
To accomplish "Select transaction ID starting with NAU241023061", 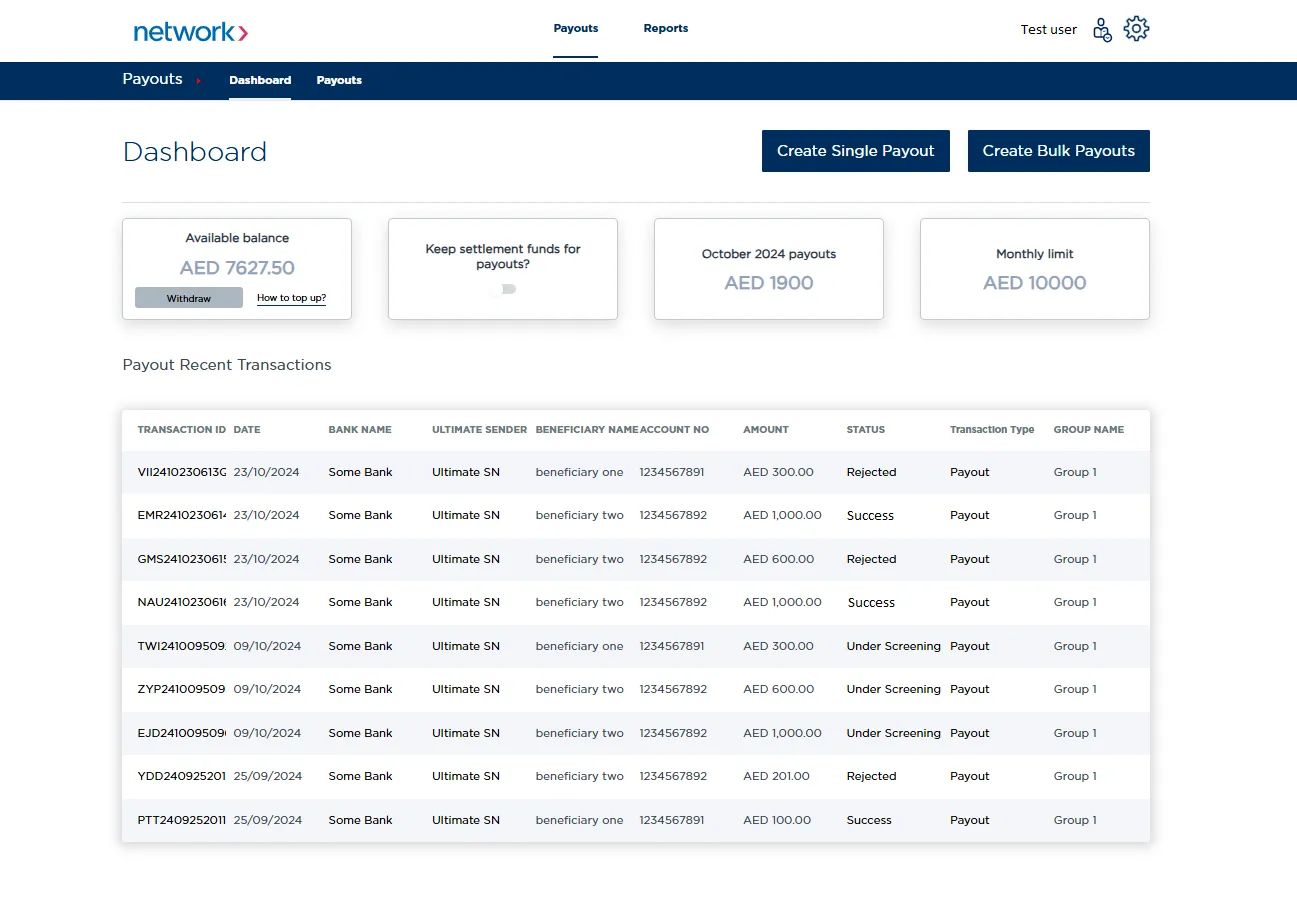I will 182,602.
